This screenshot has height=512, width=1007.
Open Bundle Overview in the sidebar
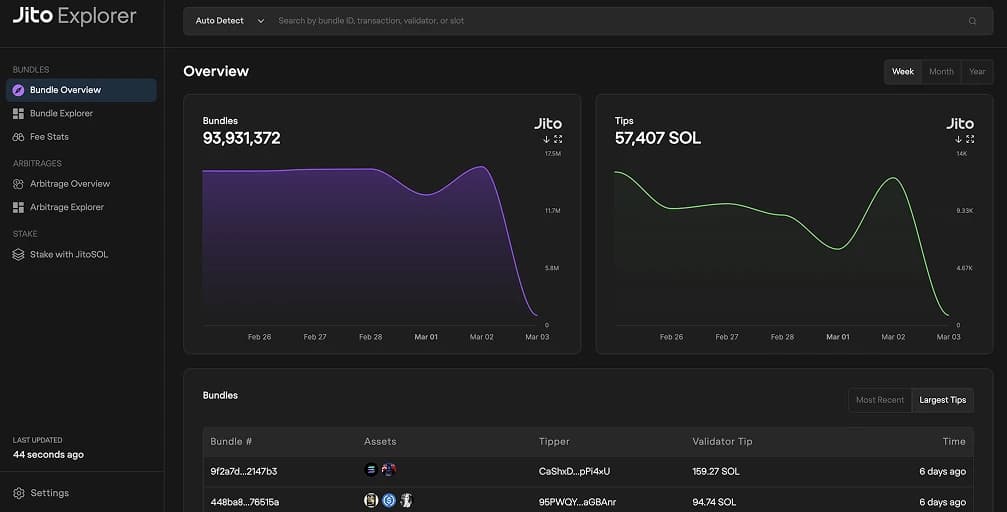coord(81,90)
